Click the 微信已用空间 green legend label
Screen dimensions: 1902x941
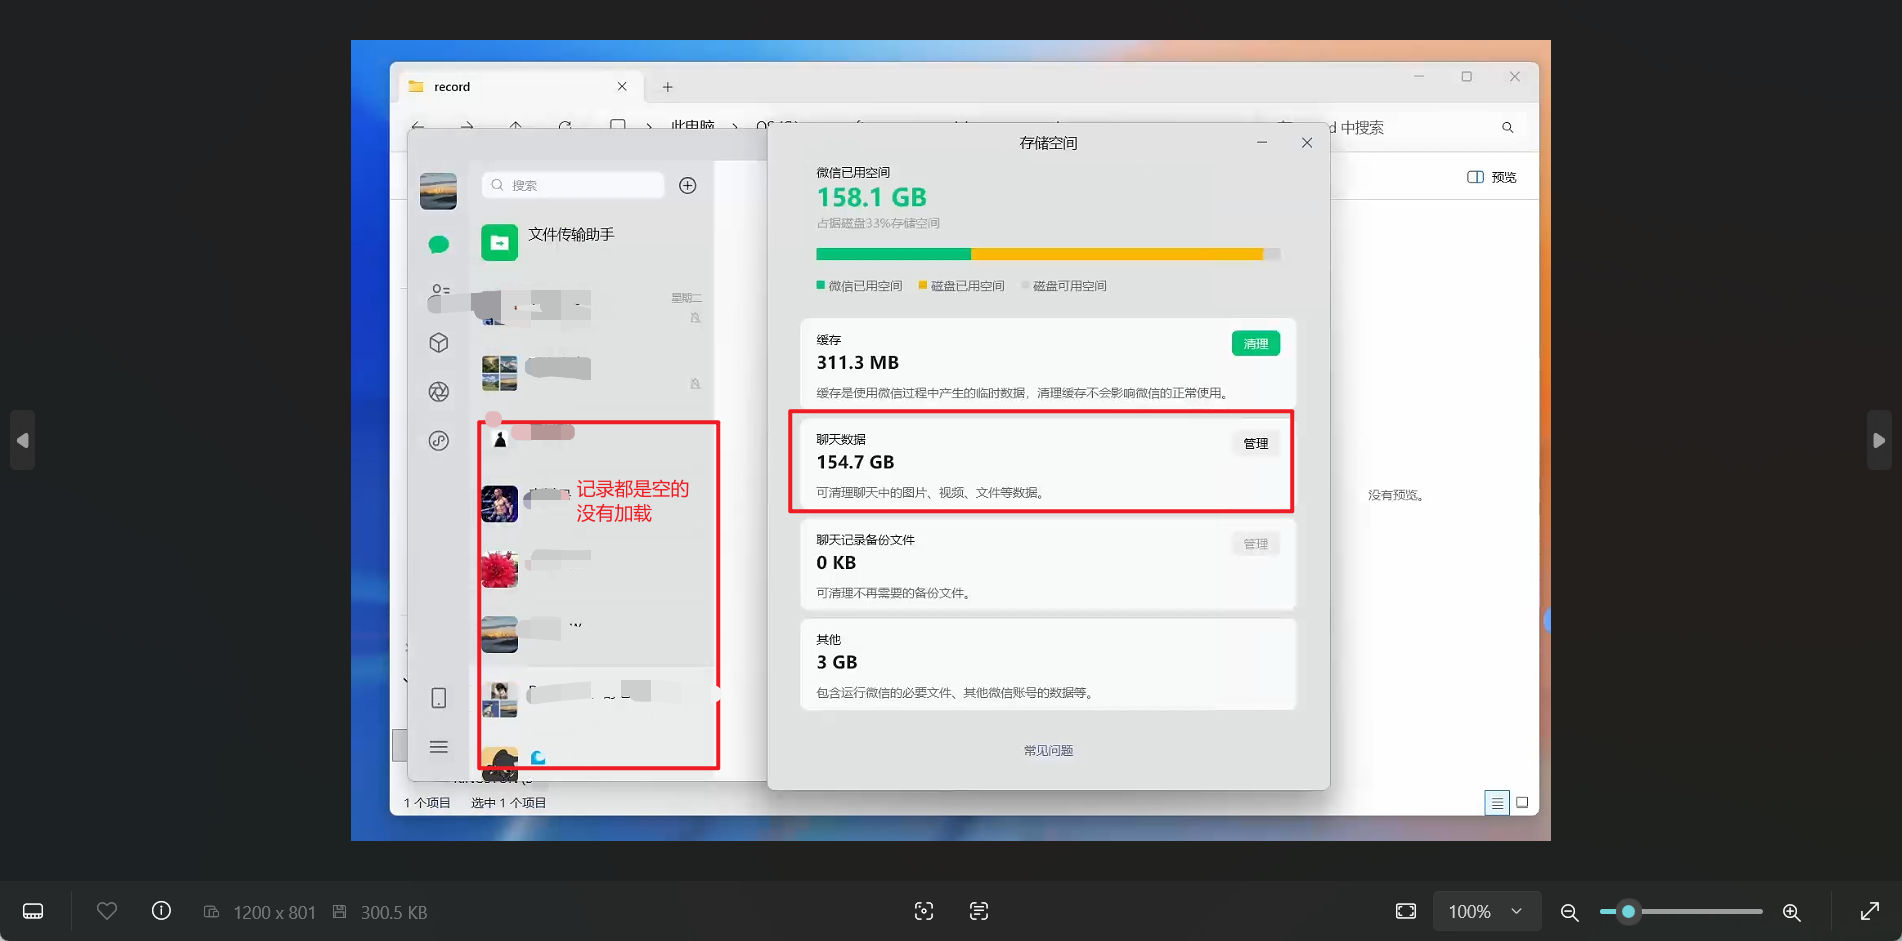click(x=859, y=286)
